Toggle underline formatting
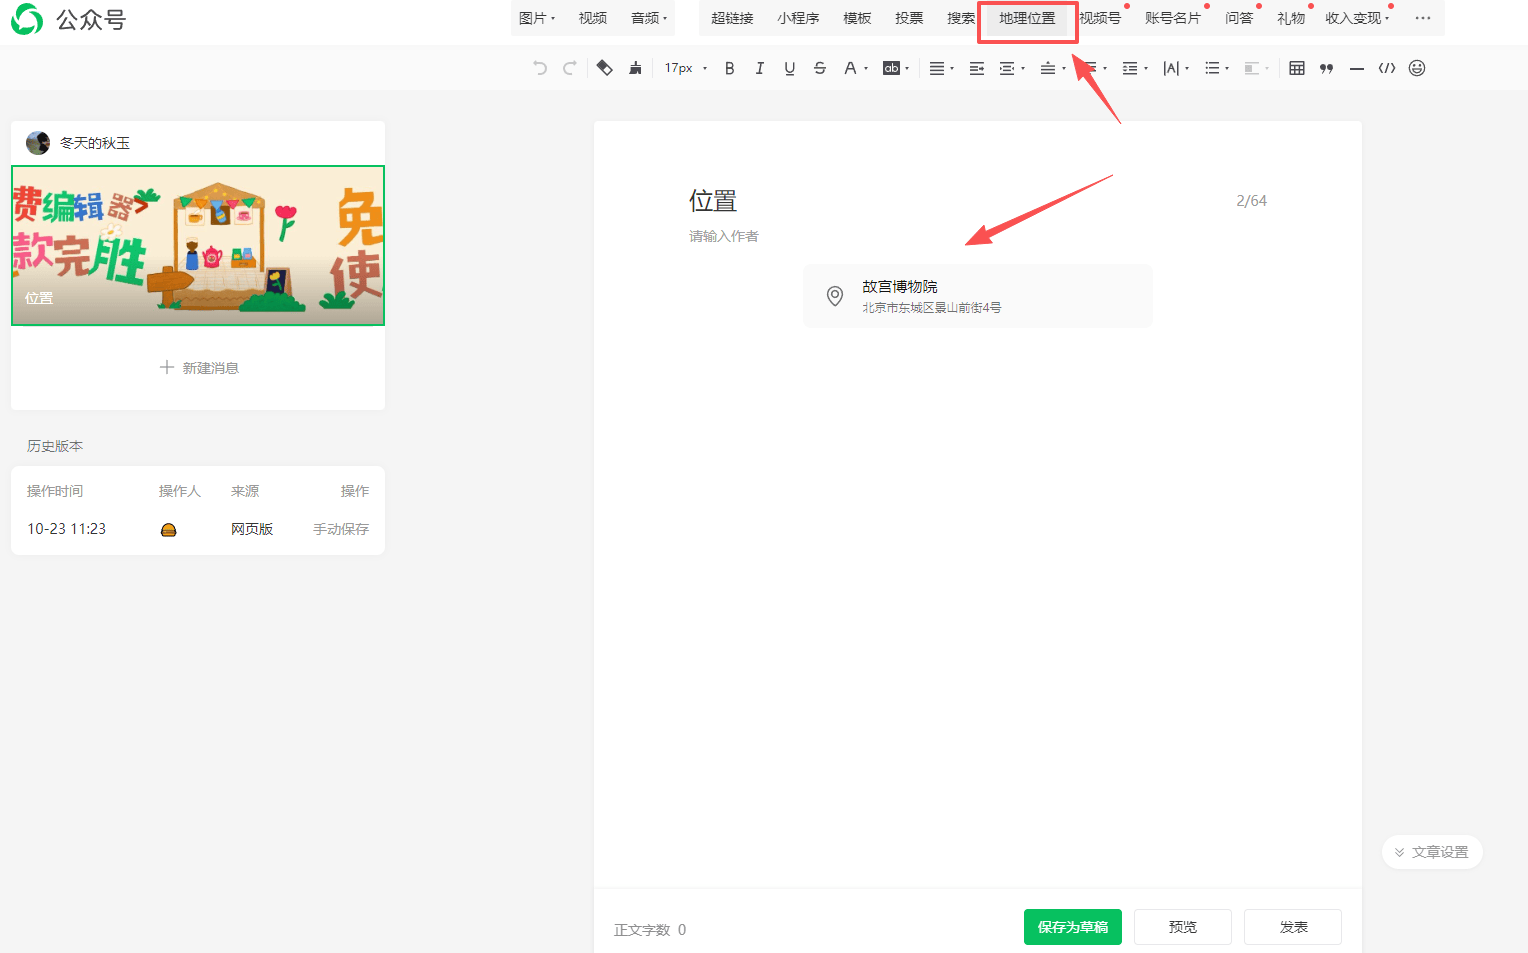The height and width of the screenshot is (953, 1528). (790, 68)
